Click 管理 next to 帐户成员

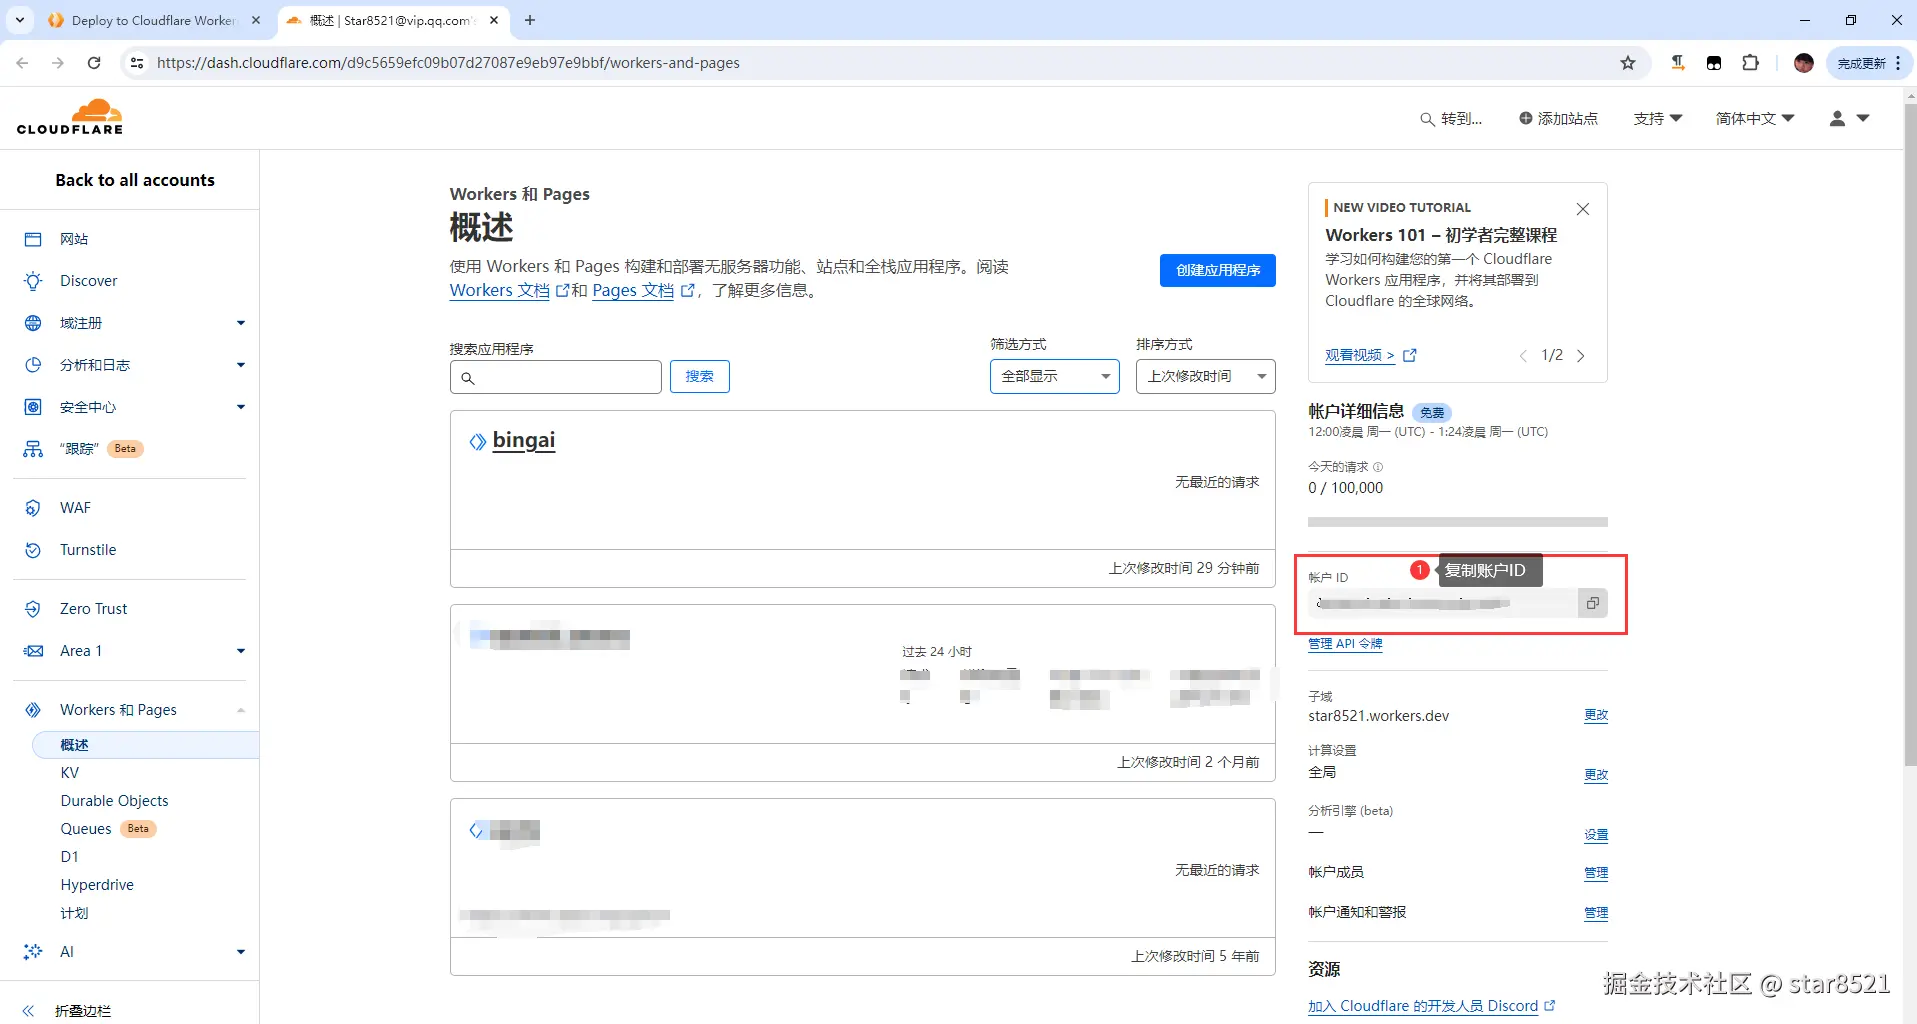click(x=1596, y=873)
